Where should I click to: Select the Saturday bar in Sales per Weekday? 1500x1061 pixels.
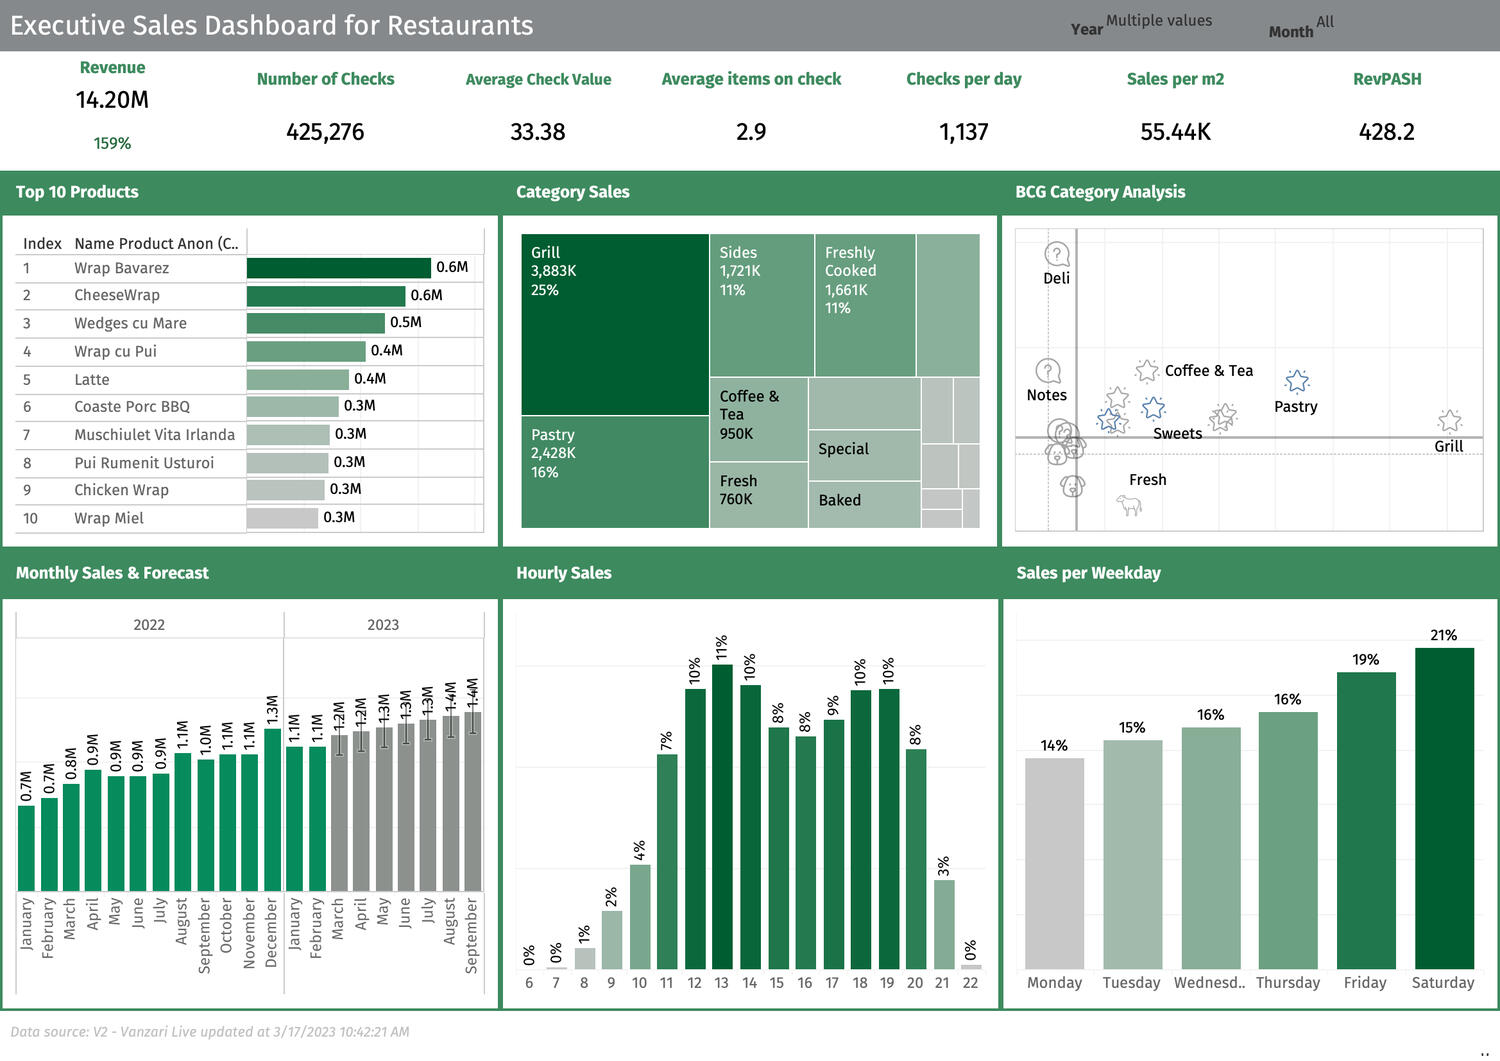1443,808
